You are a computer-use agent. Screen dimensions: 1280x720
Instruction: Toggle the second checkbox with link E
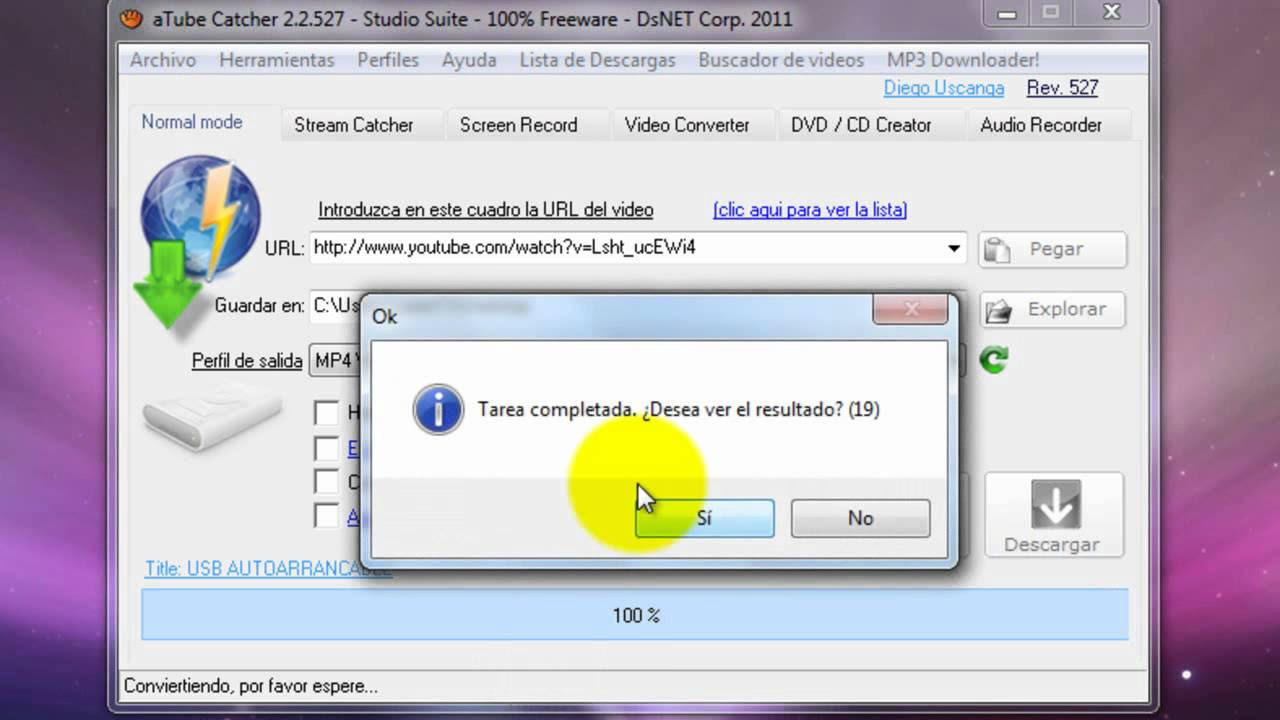[326, 447]
